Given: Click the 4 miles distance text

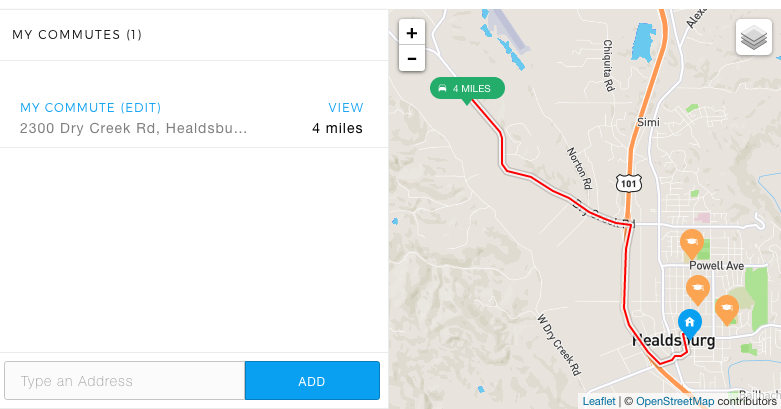Looking at the screenshot, I should coord(337,129).
